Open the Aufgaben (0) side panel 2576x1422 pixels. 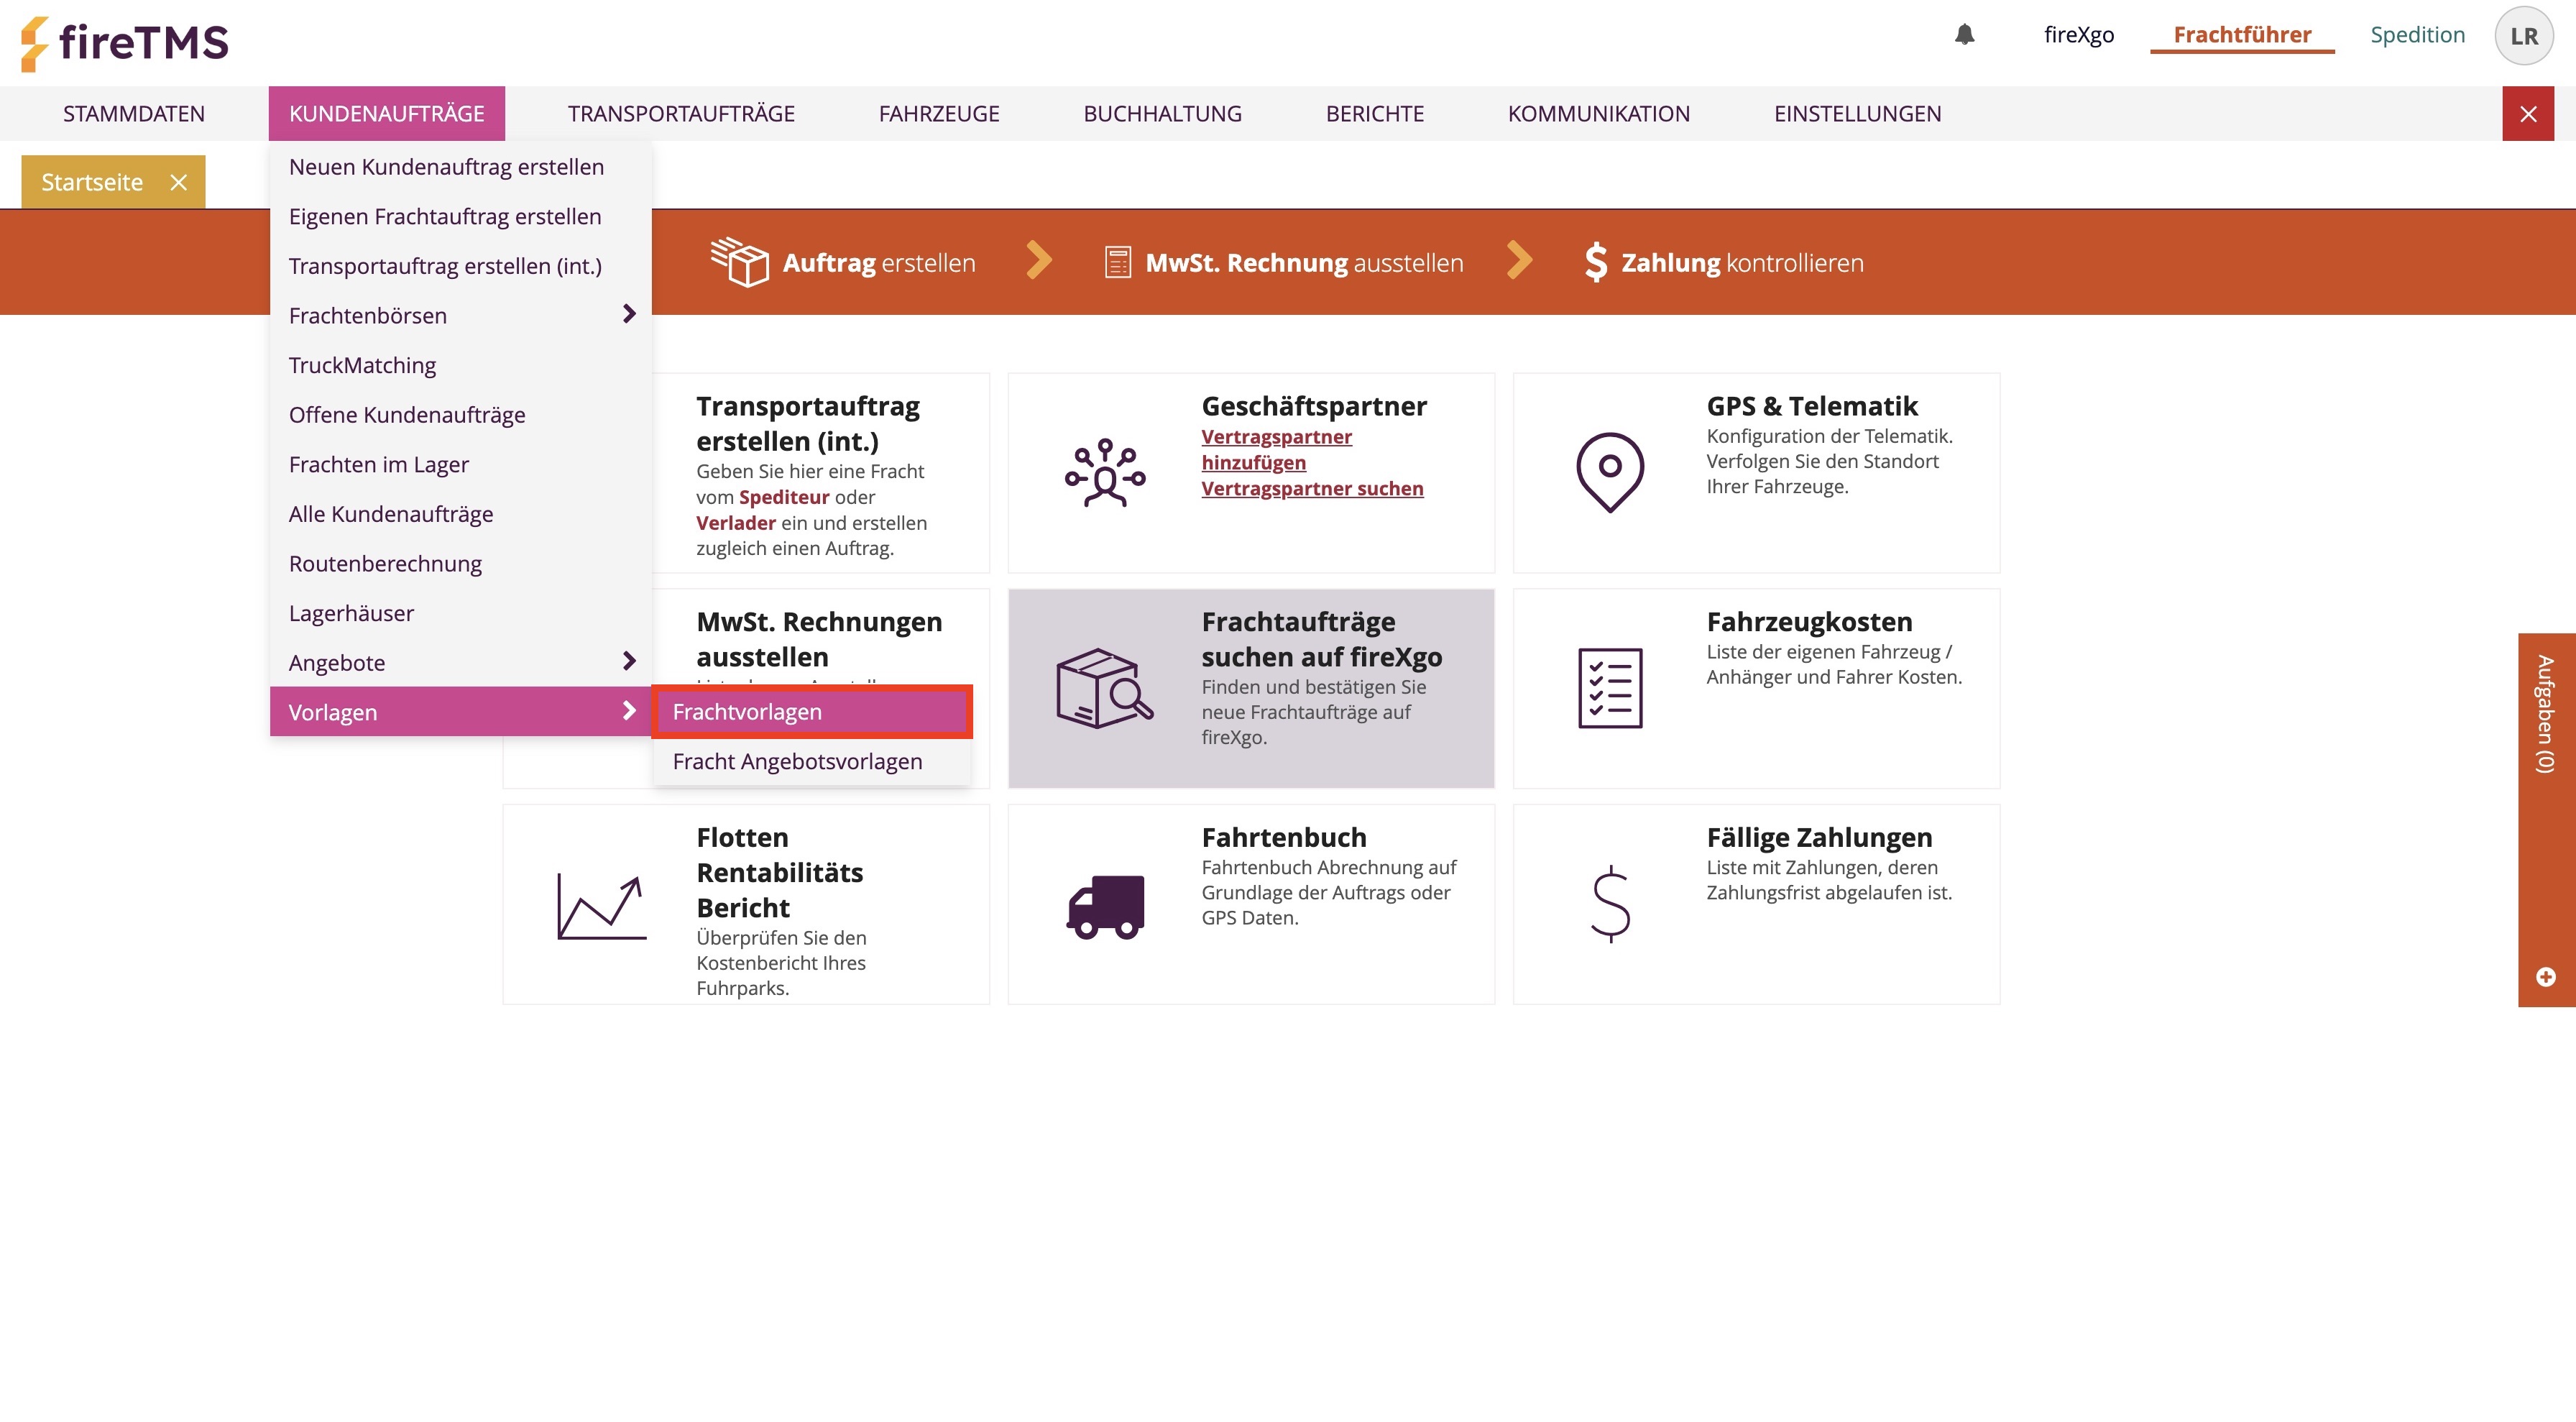[x=2546, y=819]
